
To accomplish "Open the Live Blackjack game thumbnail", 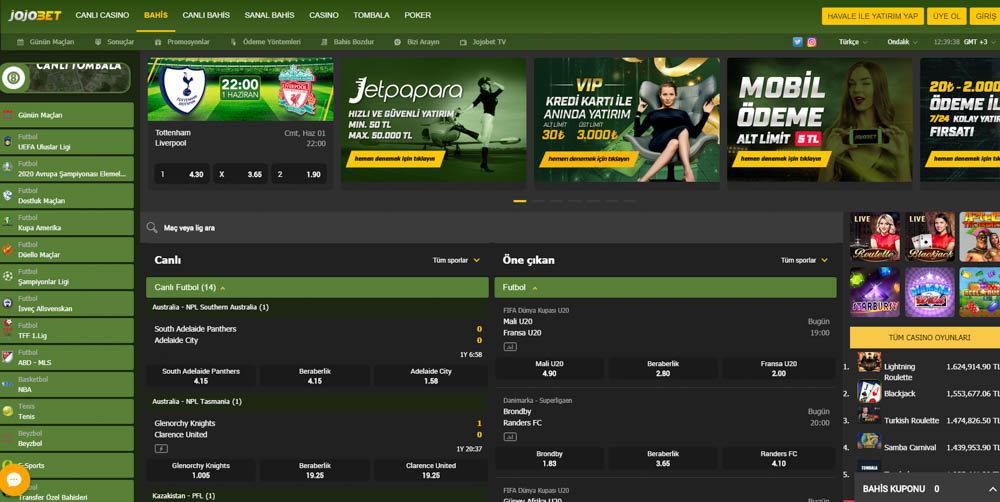I will click(930, 237).
